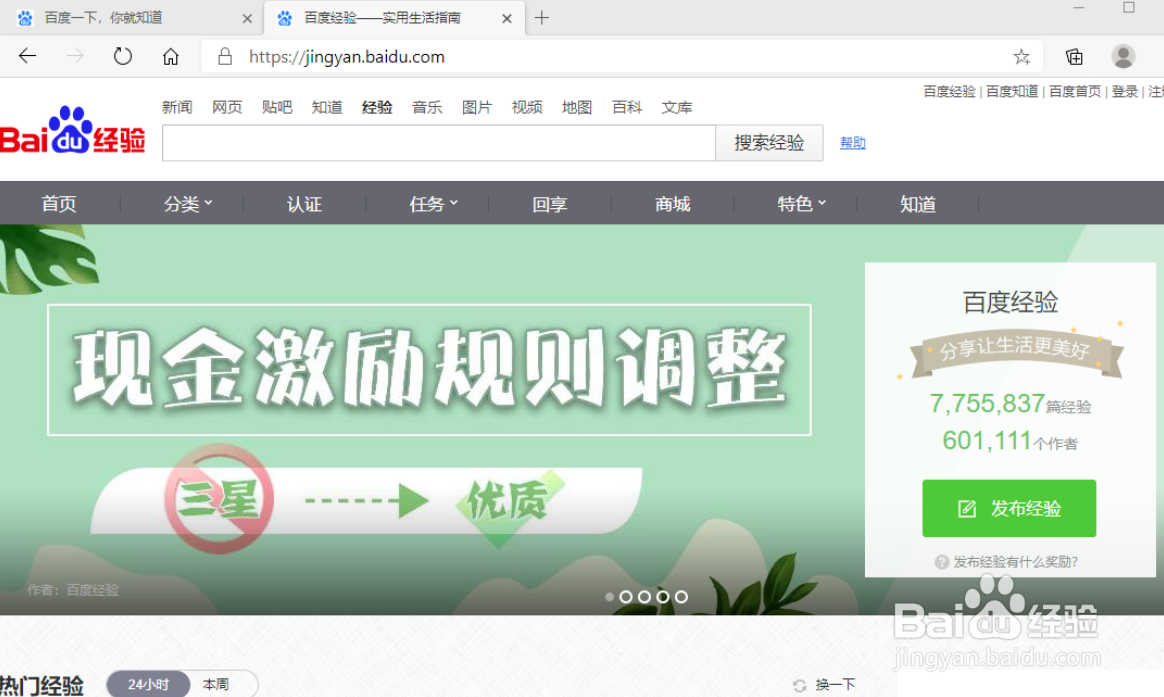Click 百度首页 link in top-right corner
The image size is (1164, 697).
(x=1075, y=91)
